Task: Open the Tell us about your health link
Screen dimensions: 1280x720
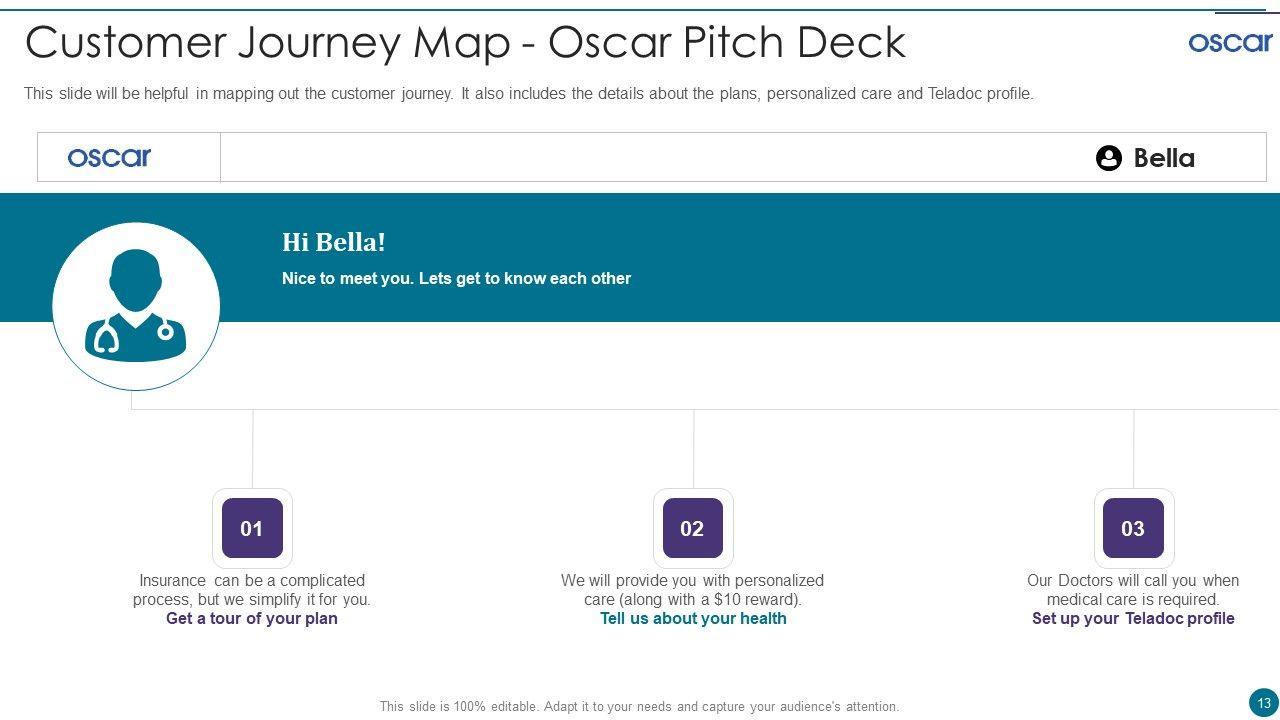Action: coord(693,619)
